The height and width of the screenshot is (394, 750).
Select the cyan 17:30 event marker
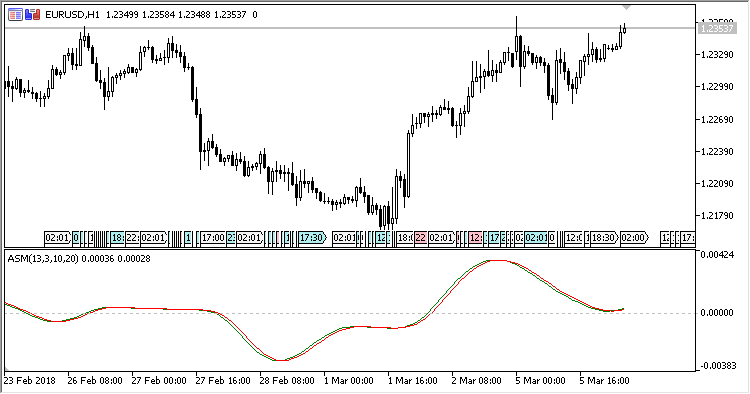tap(312, 237)
